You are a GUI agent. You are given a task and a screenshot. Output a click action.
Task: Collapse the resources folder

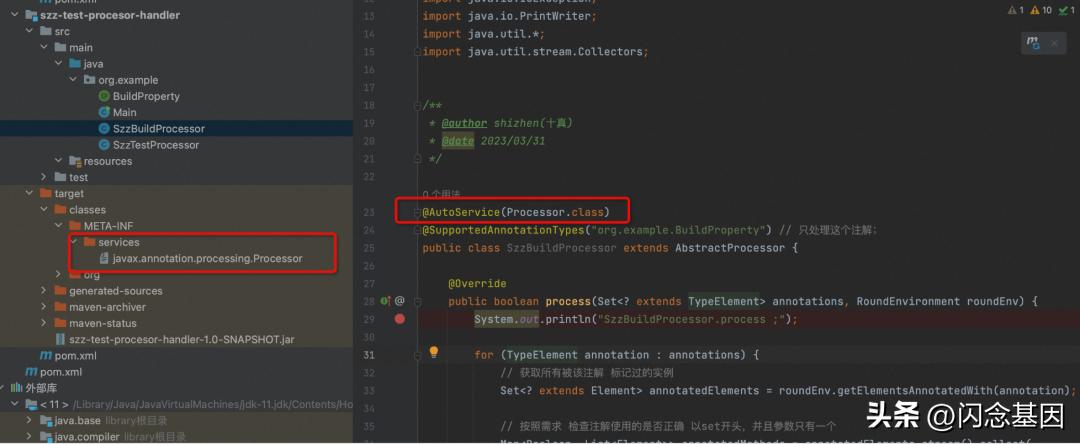point(59,161)
